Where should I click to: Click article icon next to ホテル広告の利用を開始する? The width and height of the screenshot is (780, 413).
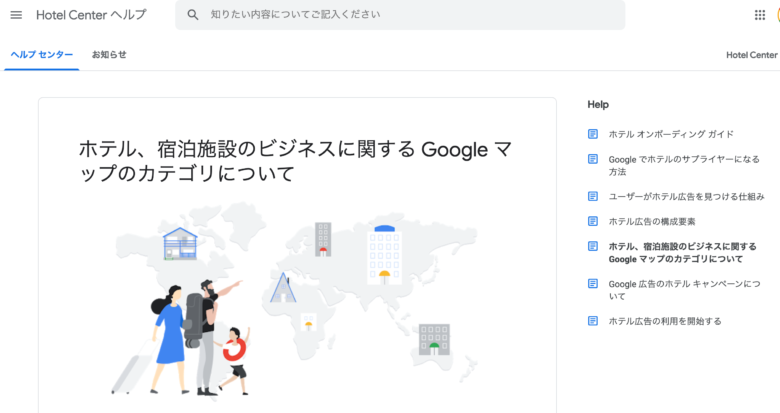click(592, 320)
